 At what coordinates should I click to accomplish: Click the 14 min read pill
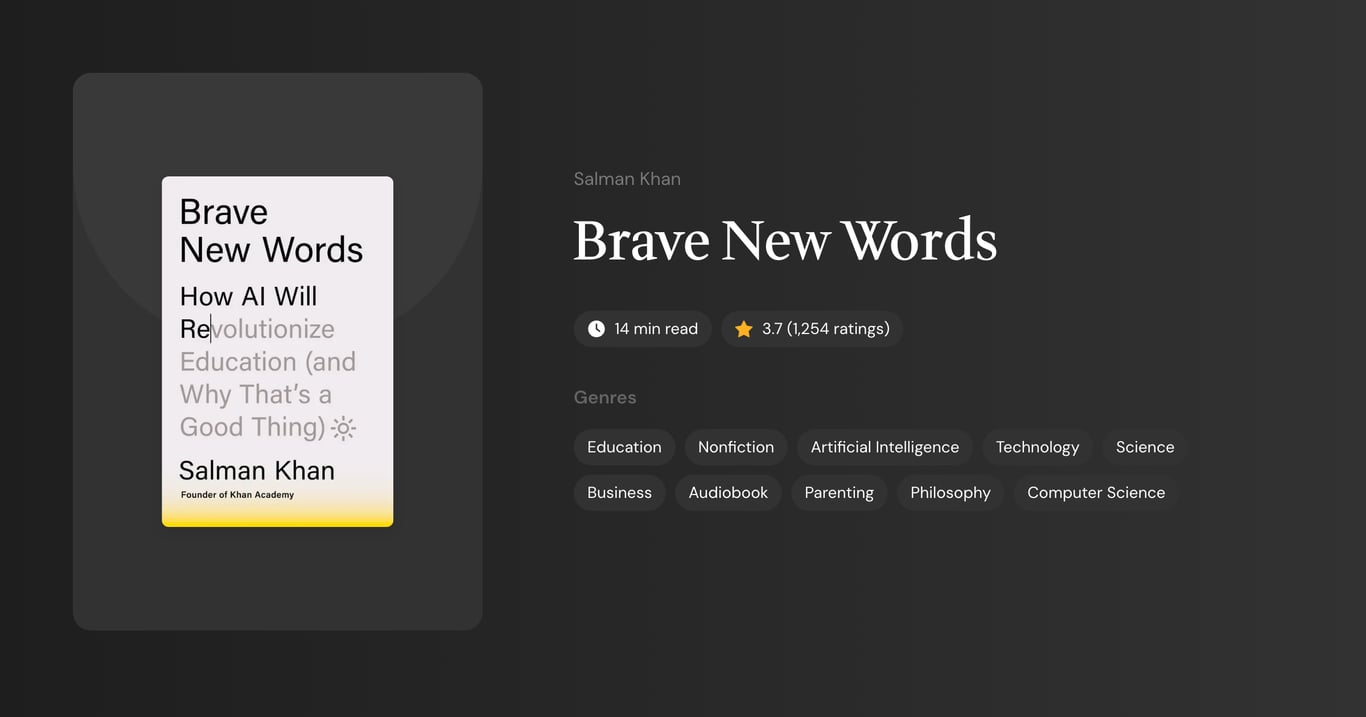tap(642, 328)
